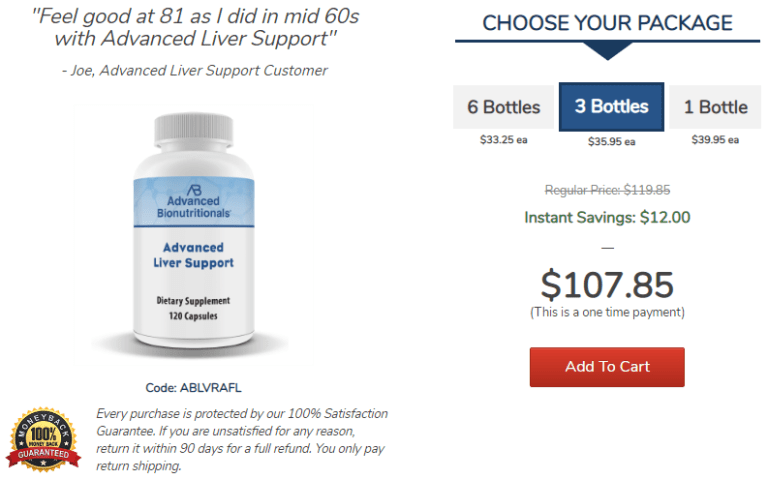Click the Advanced Bionutritionals logo on bottle
Viewport: 768px width, 479px height.
[x=193, y=201]
